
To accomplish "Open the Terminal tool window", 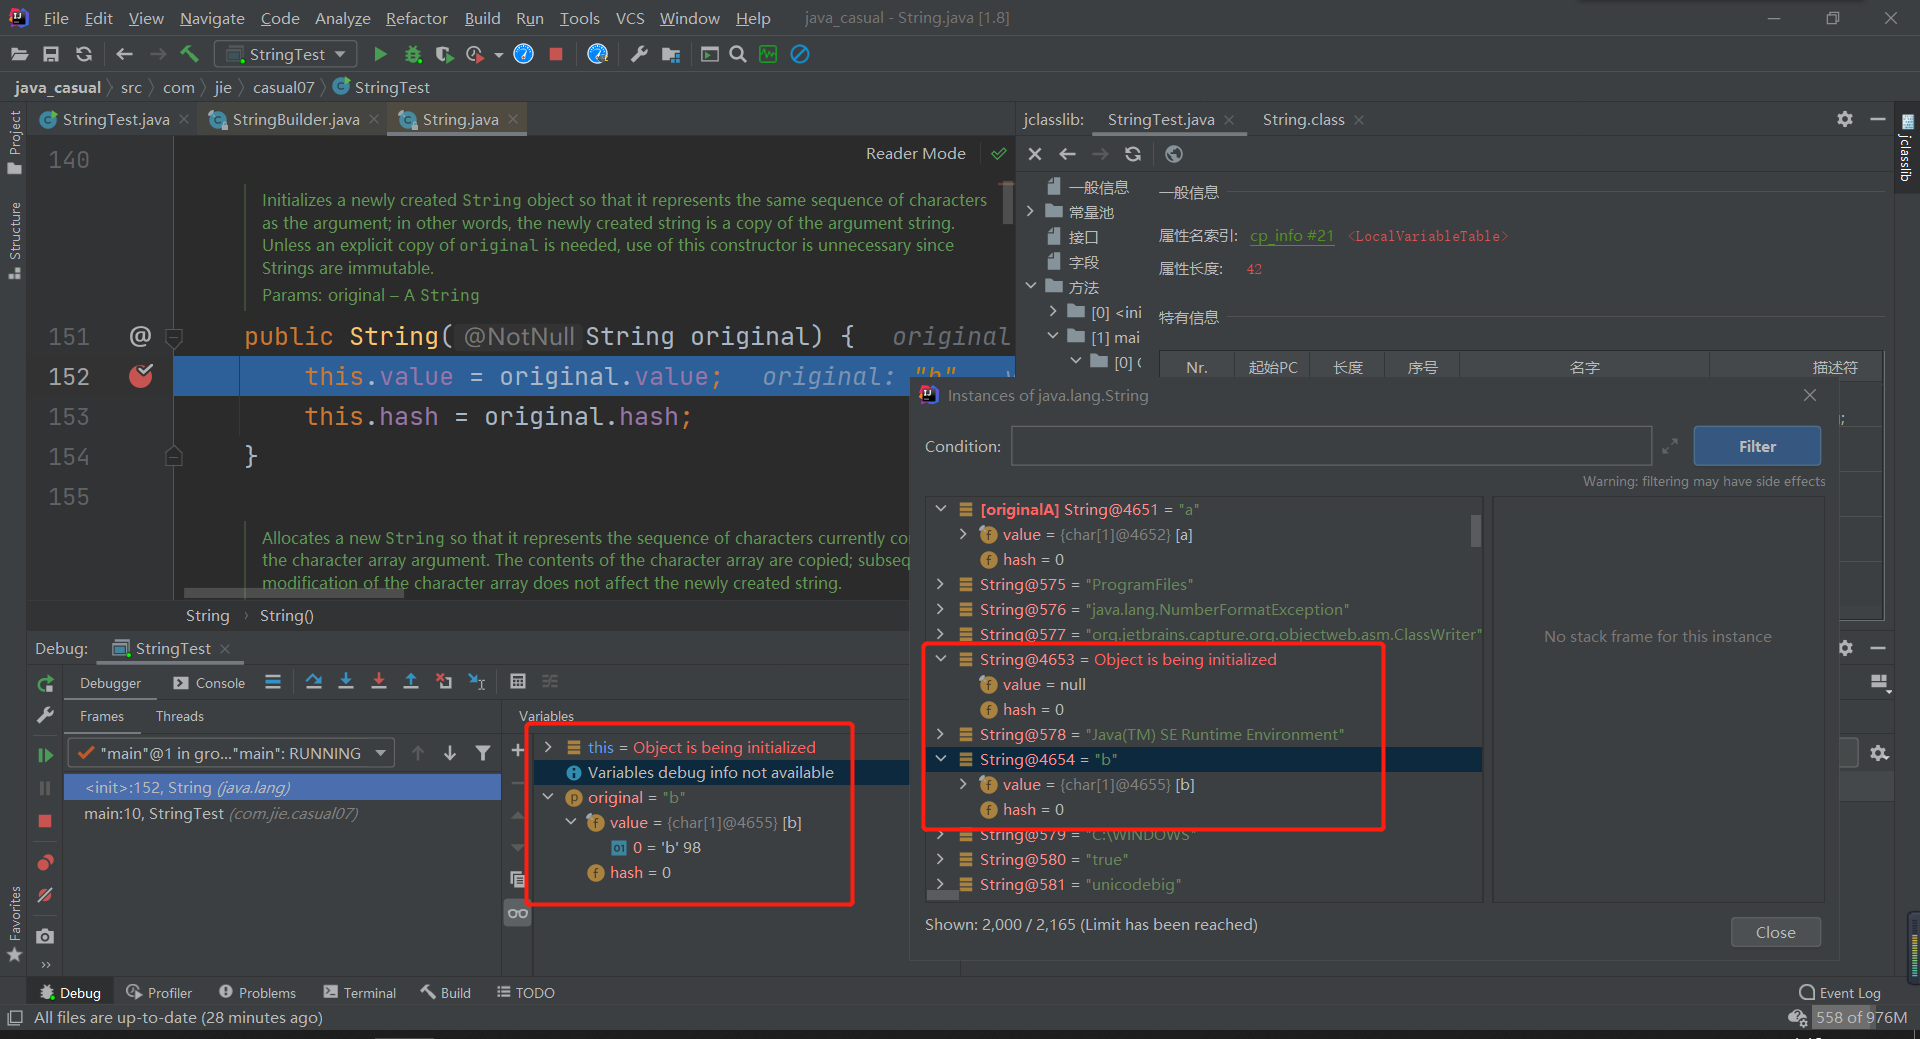I will [360, 992].
